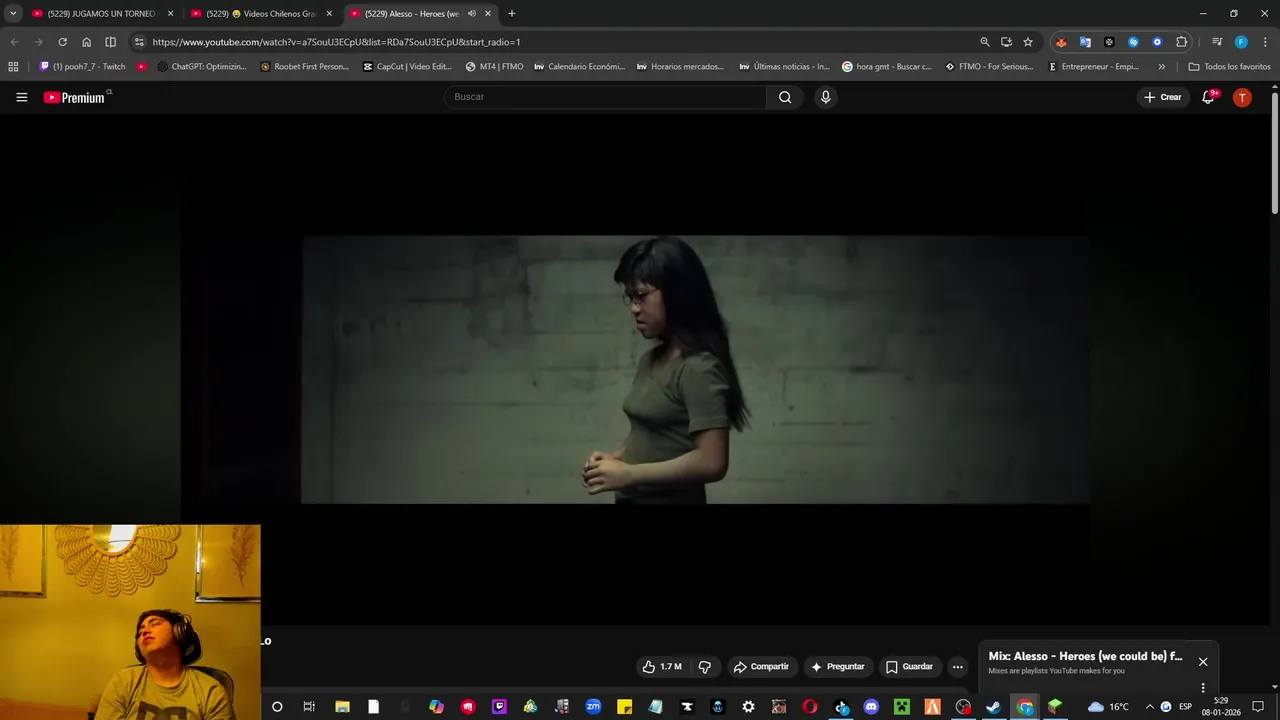Click the Crear create button
This screenshot has width=1280, height=720.
pyautogui.click(x=1163, y=97)
